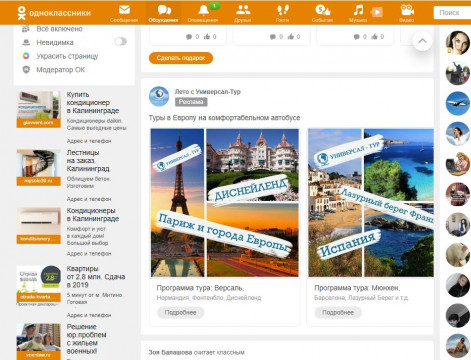Open Решение юр.проблем с жильем военных ad
Screen dimensions: 471x360
click(87, 339)
